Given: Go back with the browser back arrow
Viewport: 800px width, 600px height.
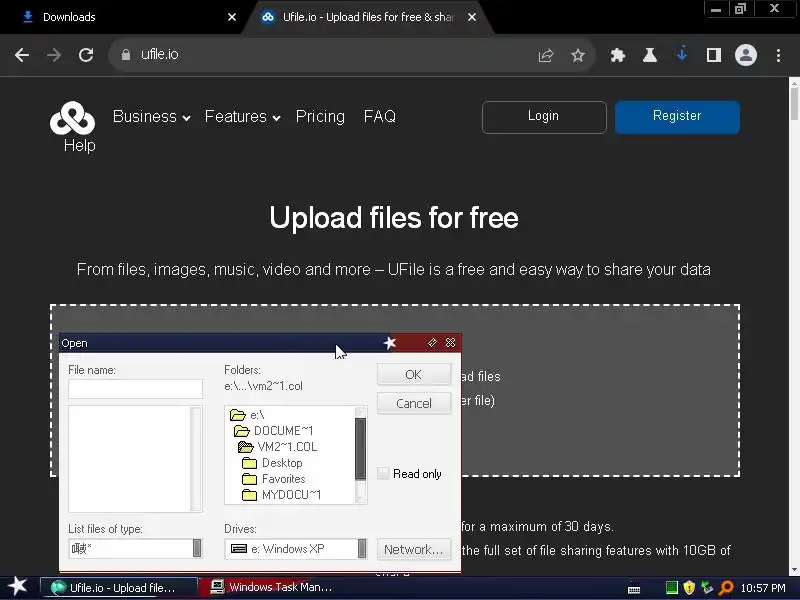Looking at the screenshot, I should pos(22,55).
